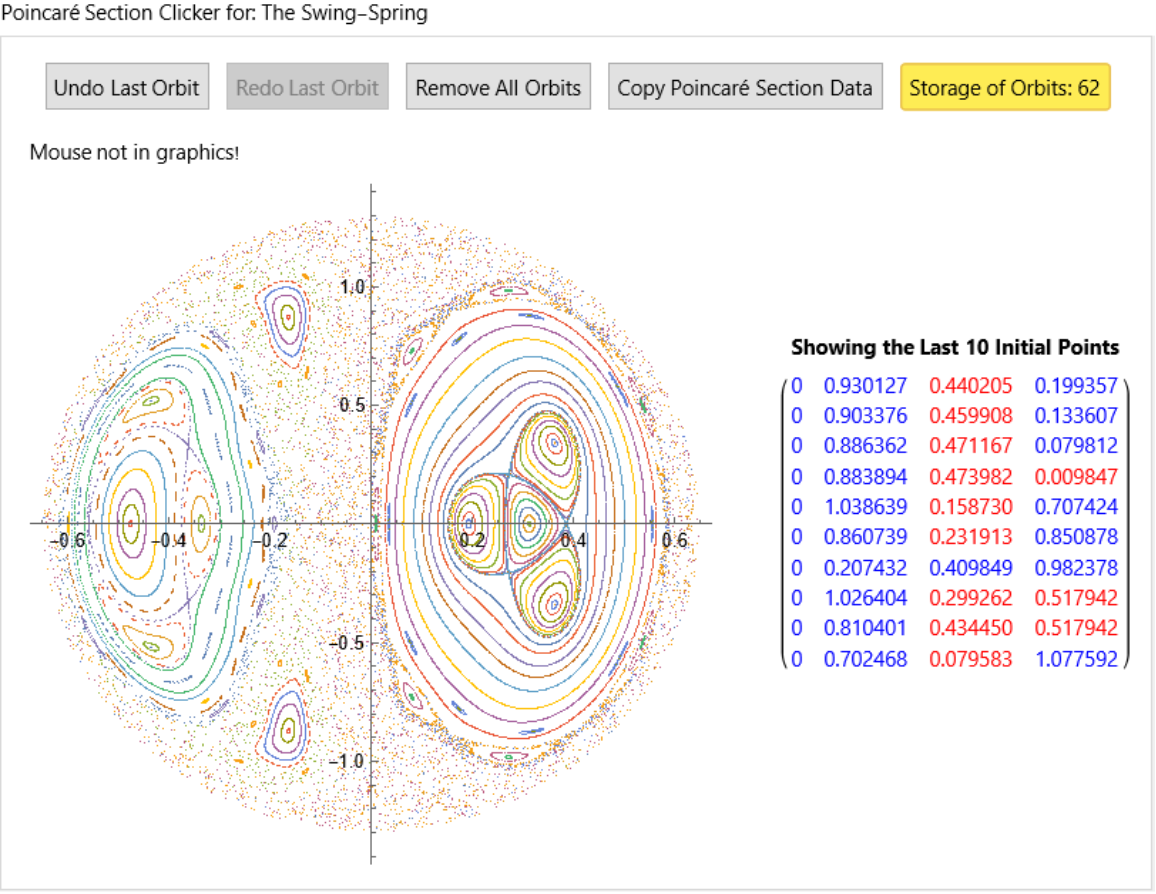Viewport: 1156px width, 894px height.
Task: Click center of the upper-left small island near 1.0
Action: click(x=288, y=317)
